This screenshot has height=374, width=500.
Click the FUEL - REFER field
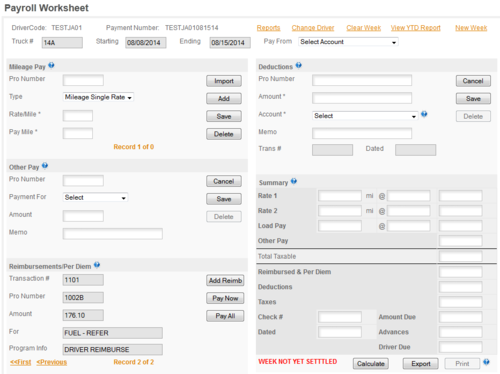pyautogui.click(x=113, y=333)
